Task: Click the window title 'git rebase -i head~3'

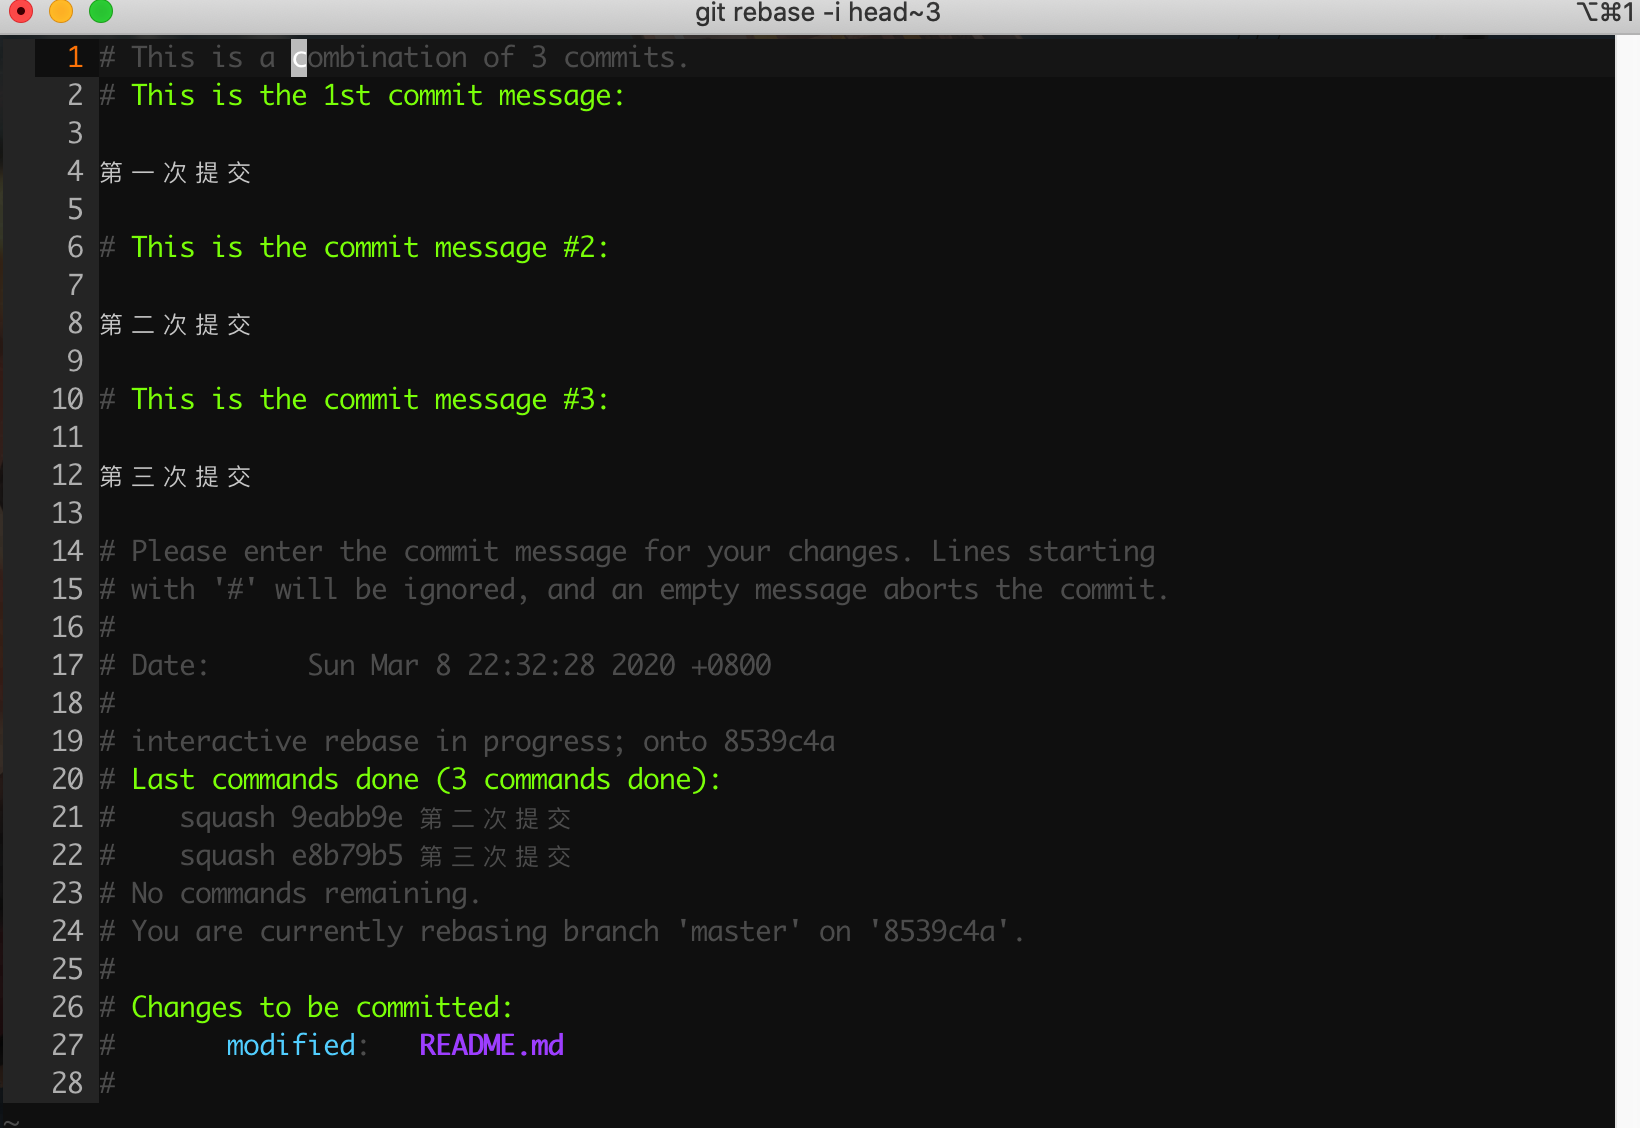Action: (817, 13)
